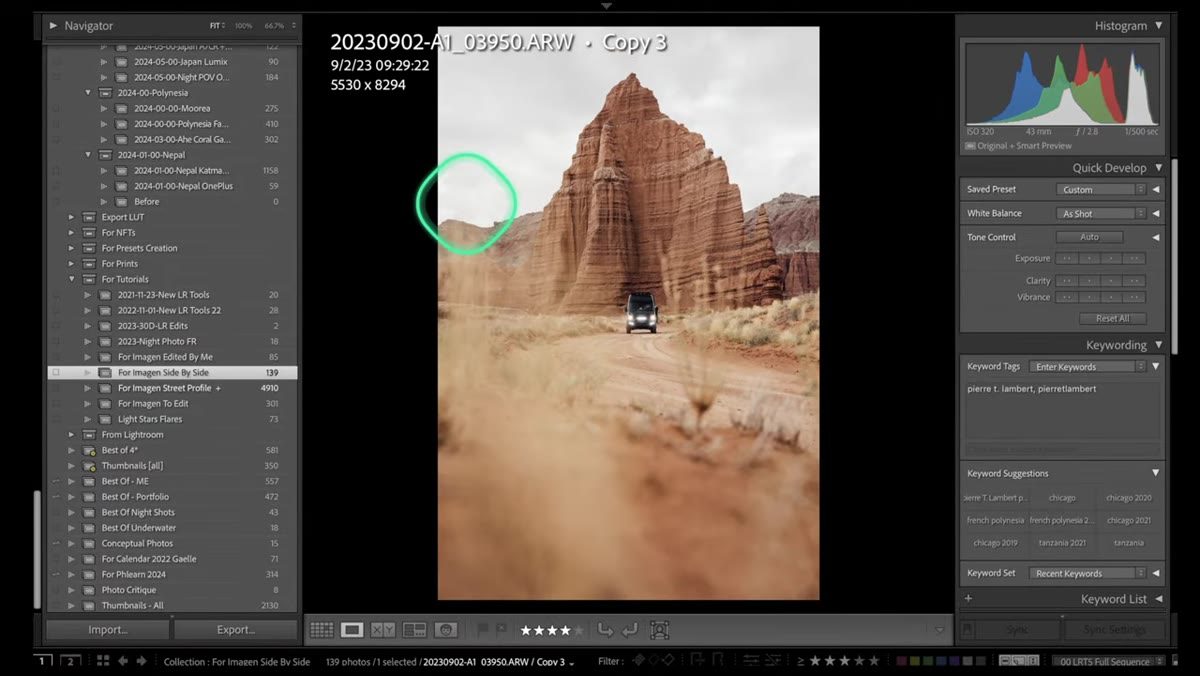Screen dimensions: 1200x676
Task: Filter by purple color label
Action: pos(954,661)
